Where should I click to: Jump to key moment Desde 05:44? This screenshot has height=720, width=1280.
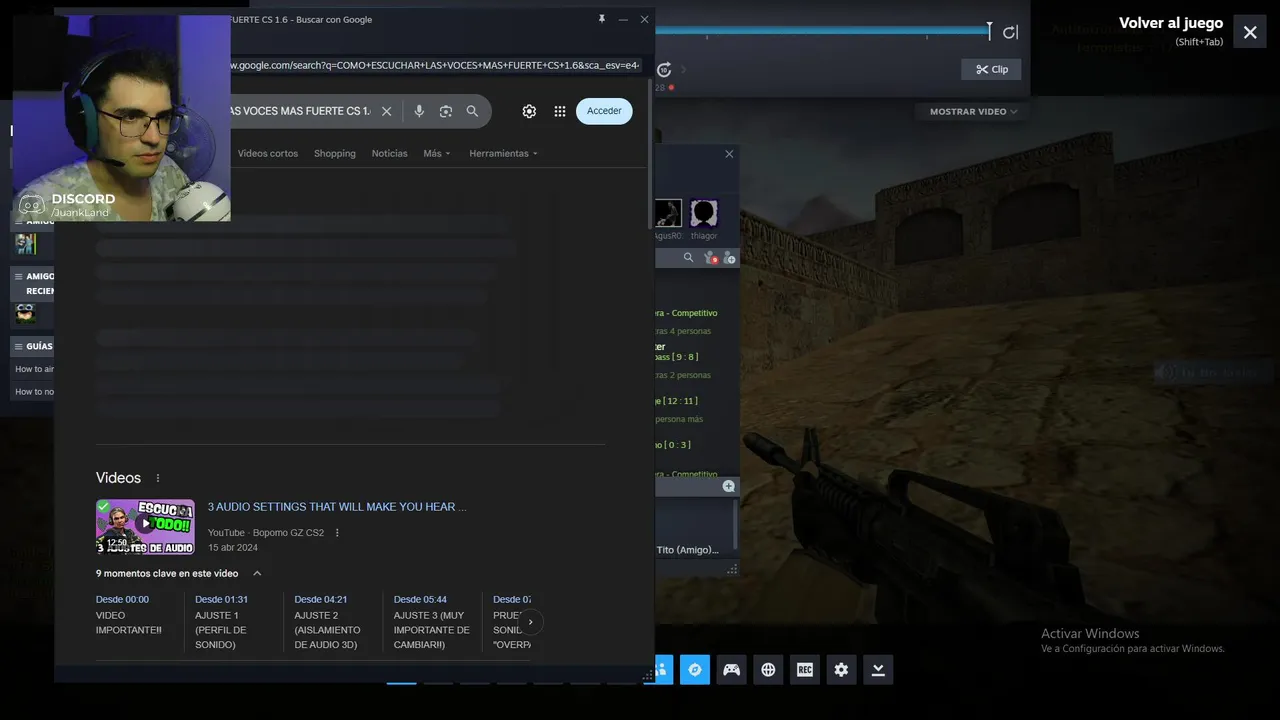(x=420, y=600)
